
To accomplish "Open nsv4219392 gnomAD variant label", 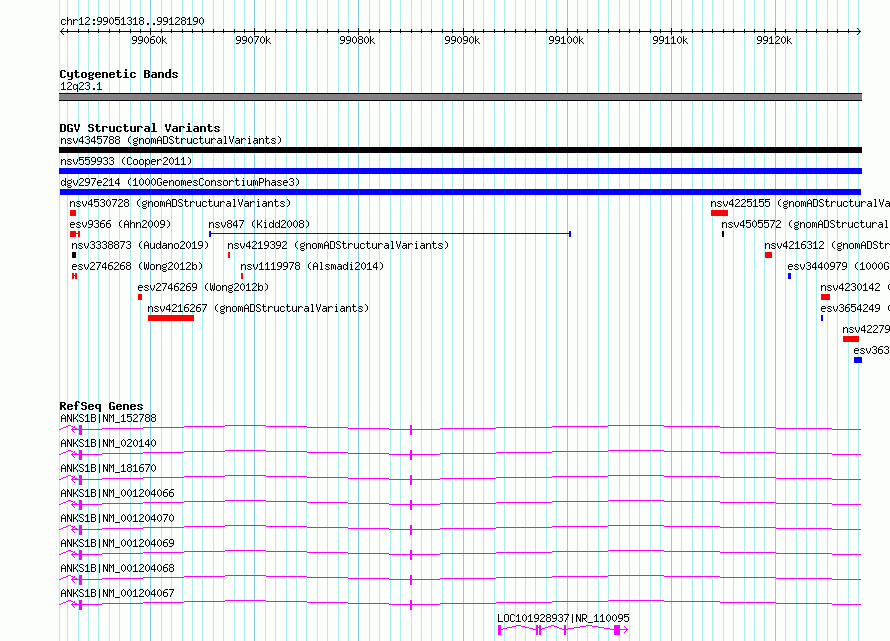I will pyautogui.click(x=338, y=245).
